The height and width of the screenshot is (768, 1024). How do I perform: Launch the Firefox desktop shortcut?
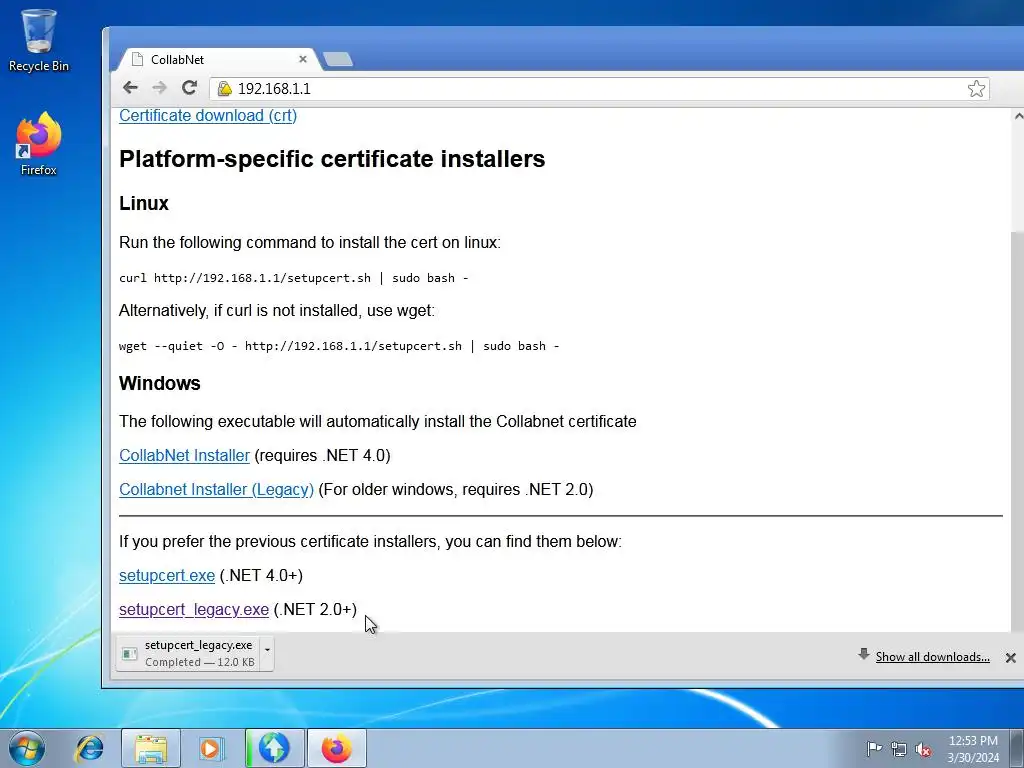pos(39,144)
